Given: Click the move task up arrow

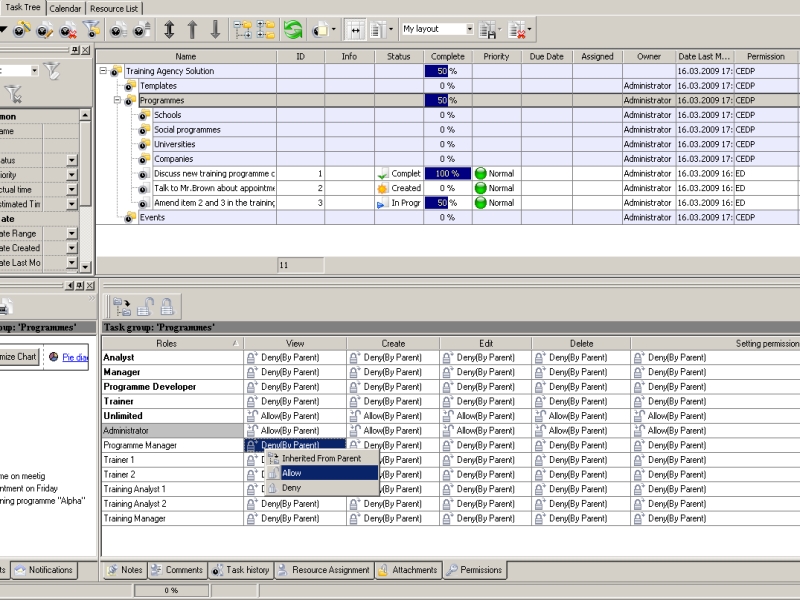Looking at the screenshot, I should (192, 30).
